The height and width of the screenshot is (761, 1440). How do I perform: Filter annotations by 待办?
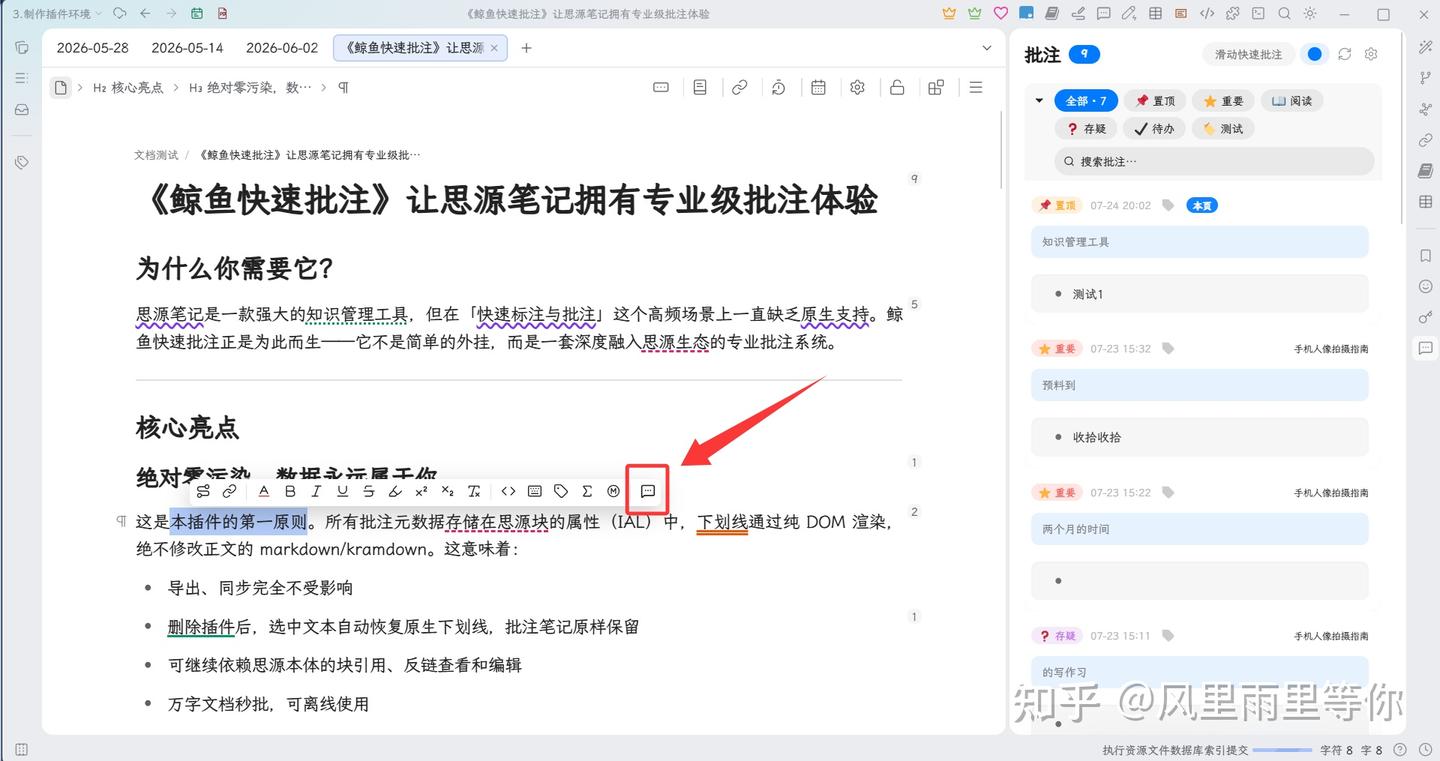(1154, 129)
